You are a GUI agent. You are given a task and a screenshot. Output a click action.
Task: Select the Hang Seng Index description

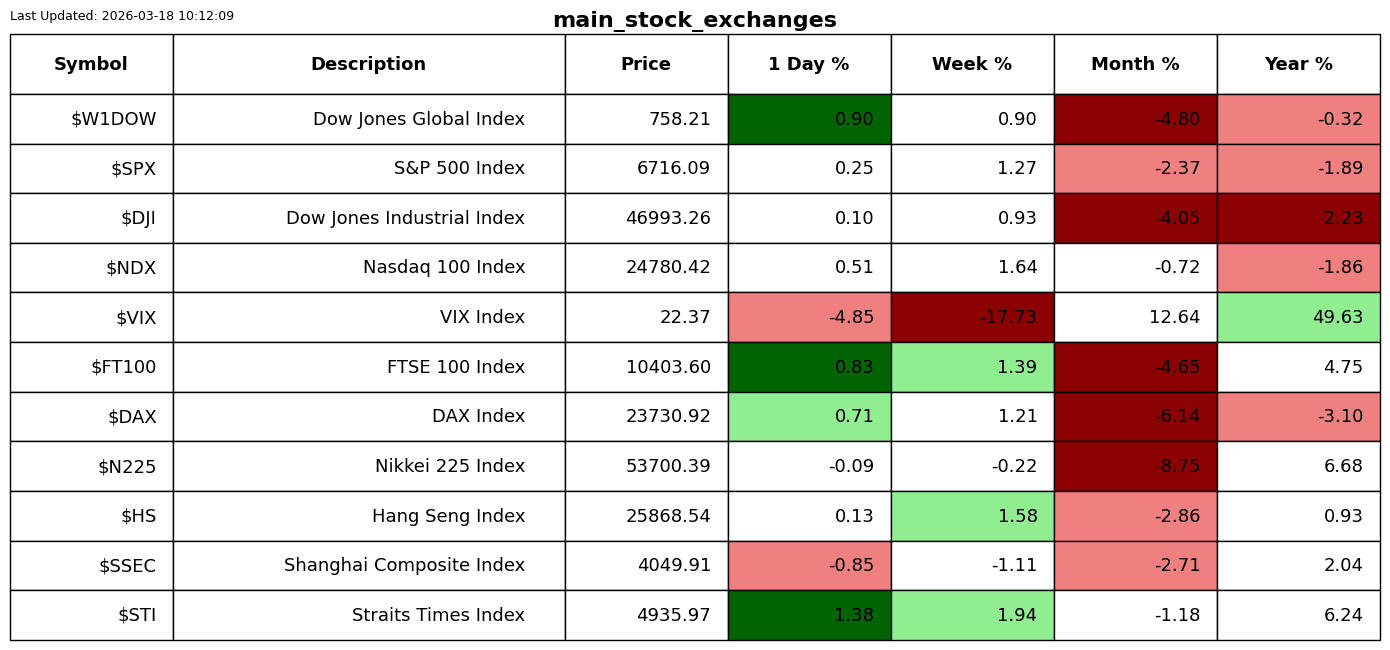(x=448, y=516)
